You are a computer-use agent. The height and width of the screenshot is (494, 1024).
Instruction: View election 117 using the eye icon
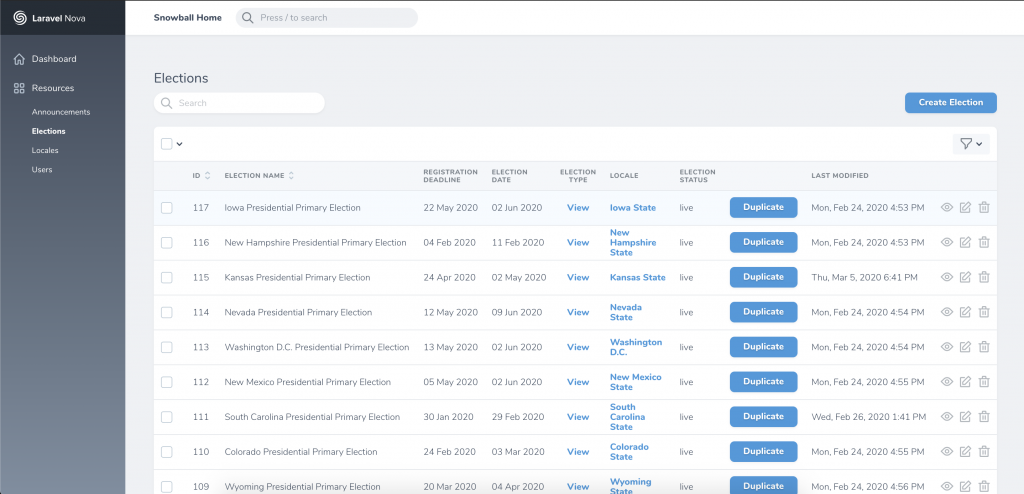pos(947,208)
